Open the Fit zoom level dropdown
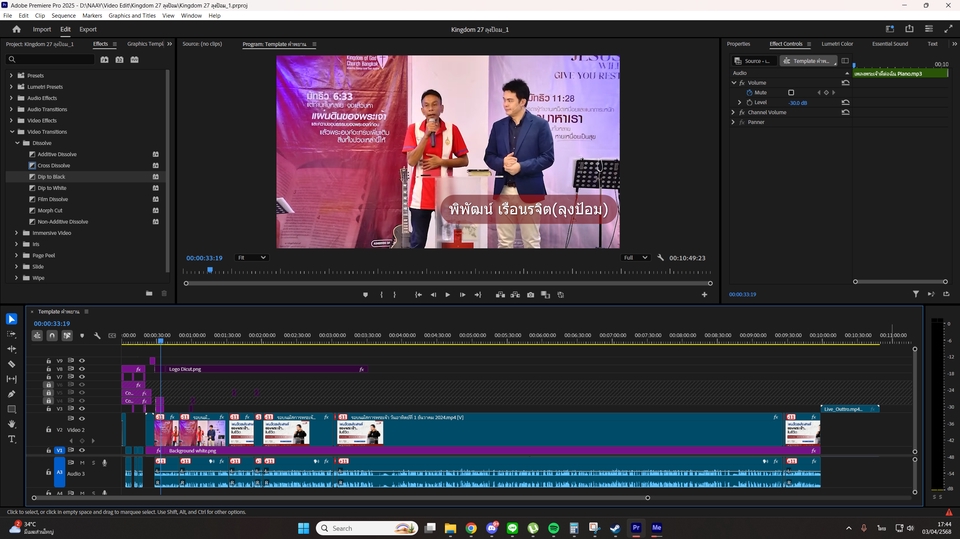The image size is (960, 539). point(251,258)
